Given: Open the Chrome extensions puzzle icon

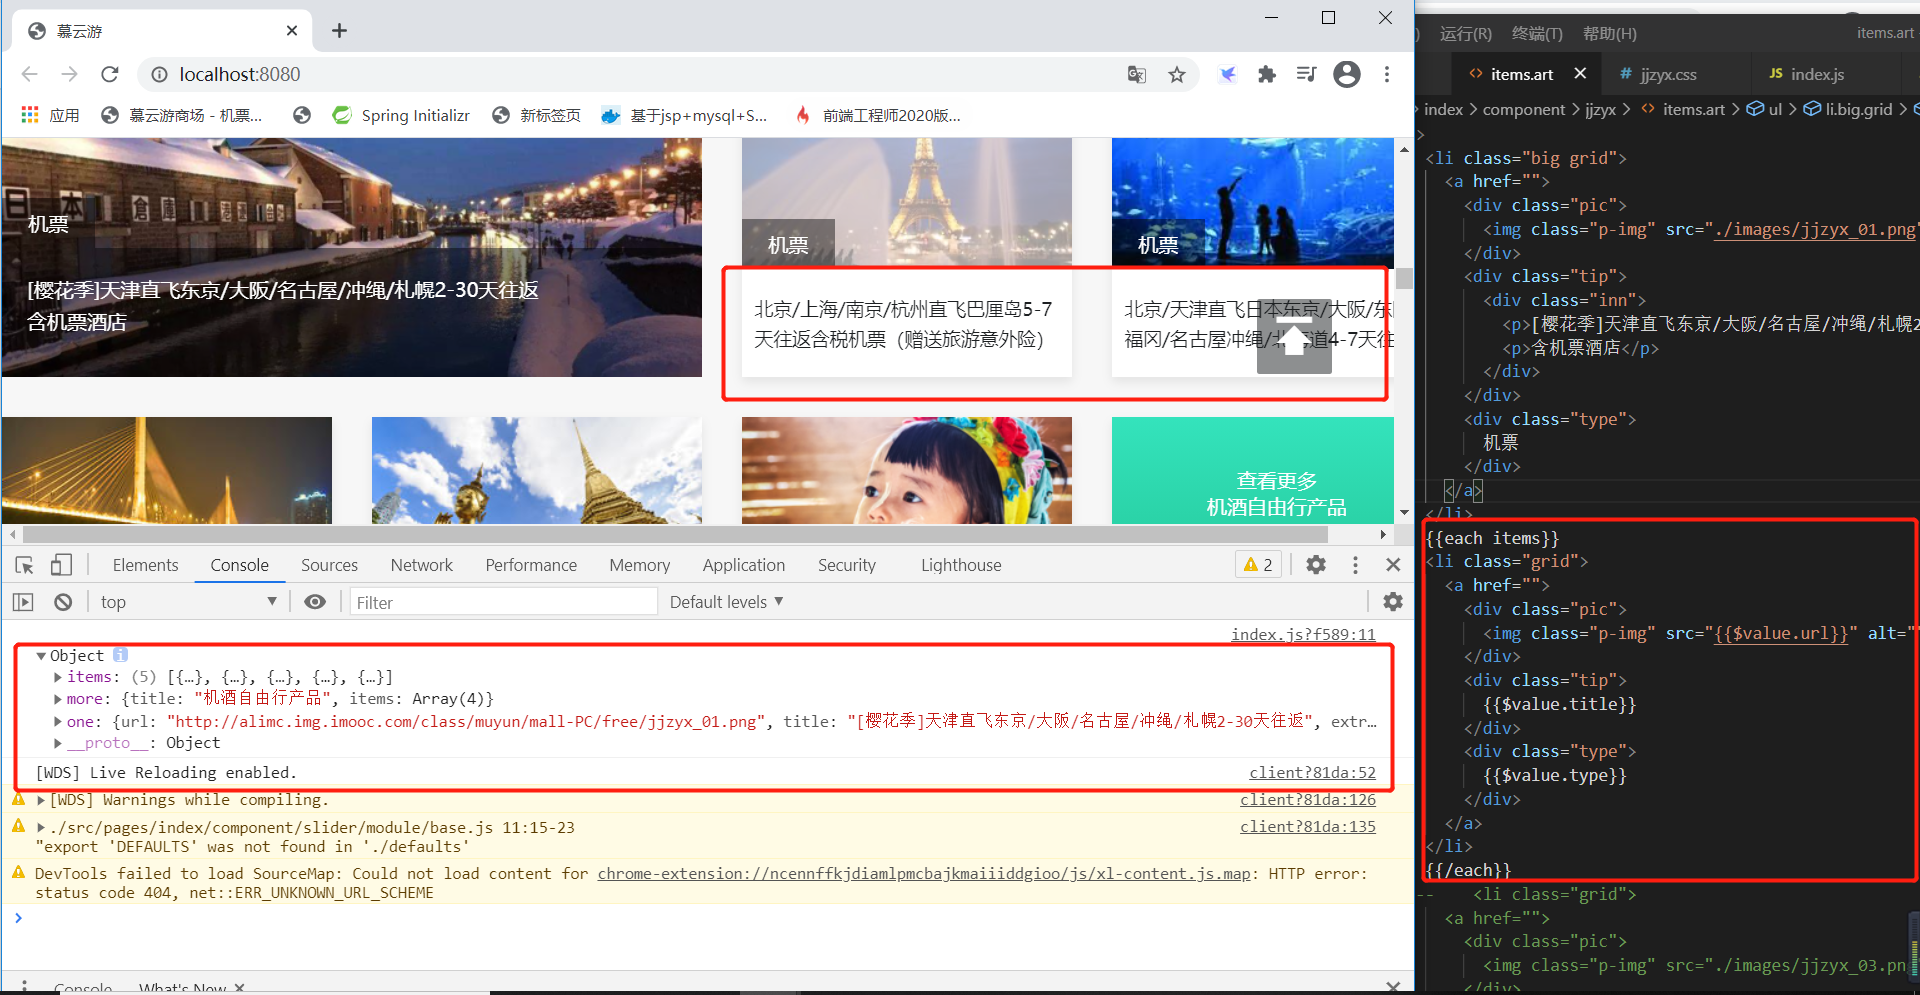Looking at the screenshot, I should tap(1267, 74).
